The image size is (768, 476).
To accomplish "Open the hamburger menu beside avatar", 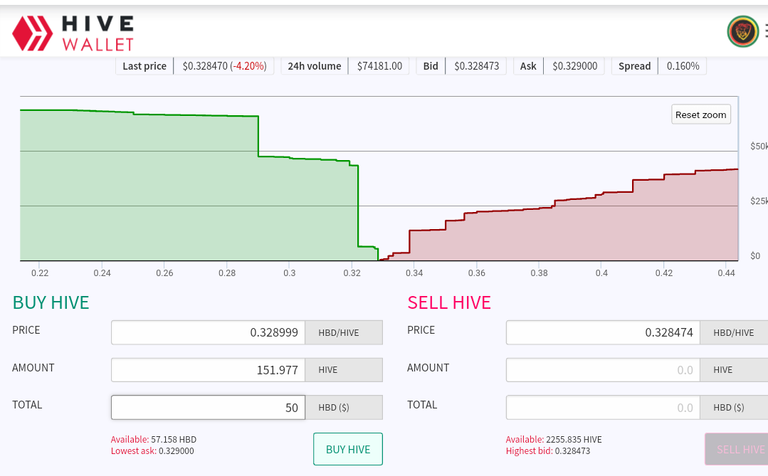I will click(766, 31).
